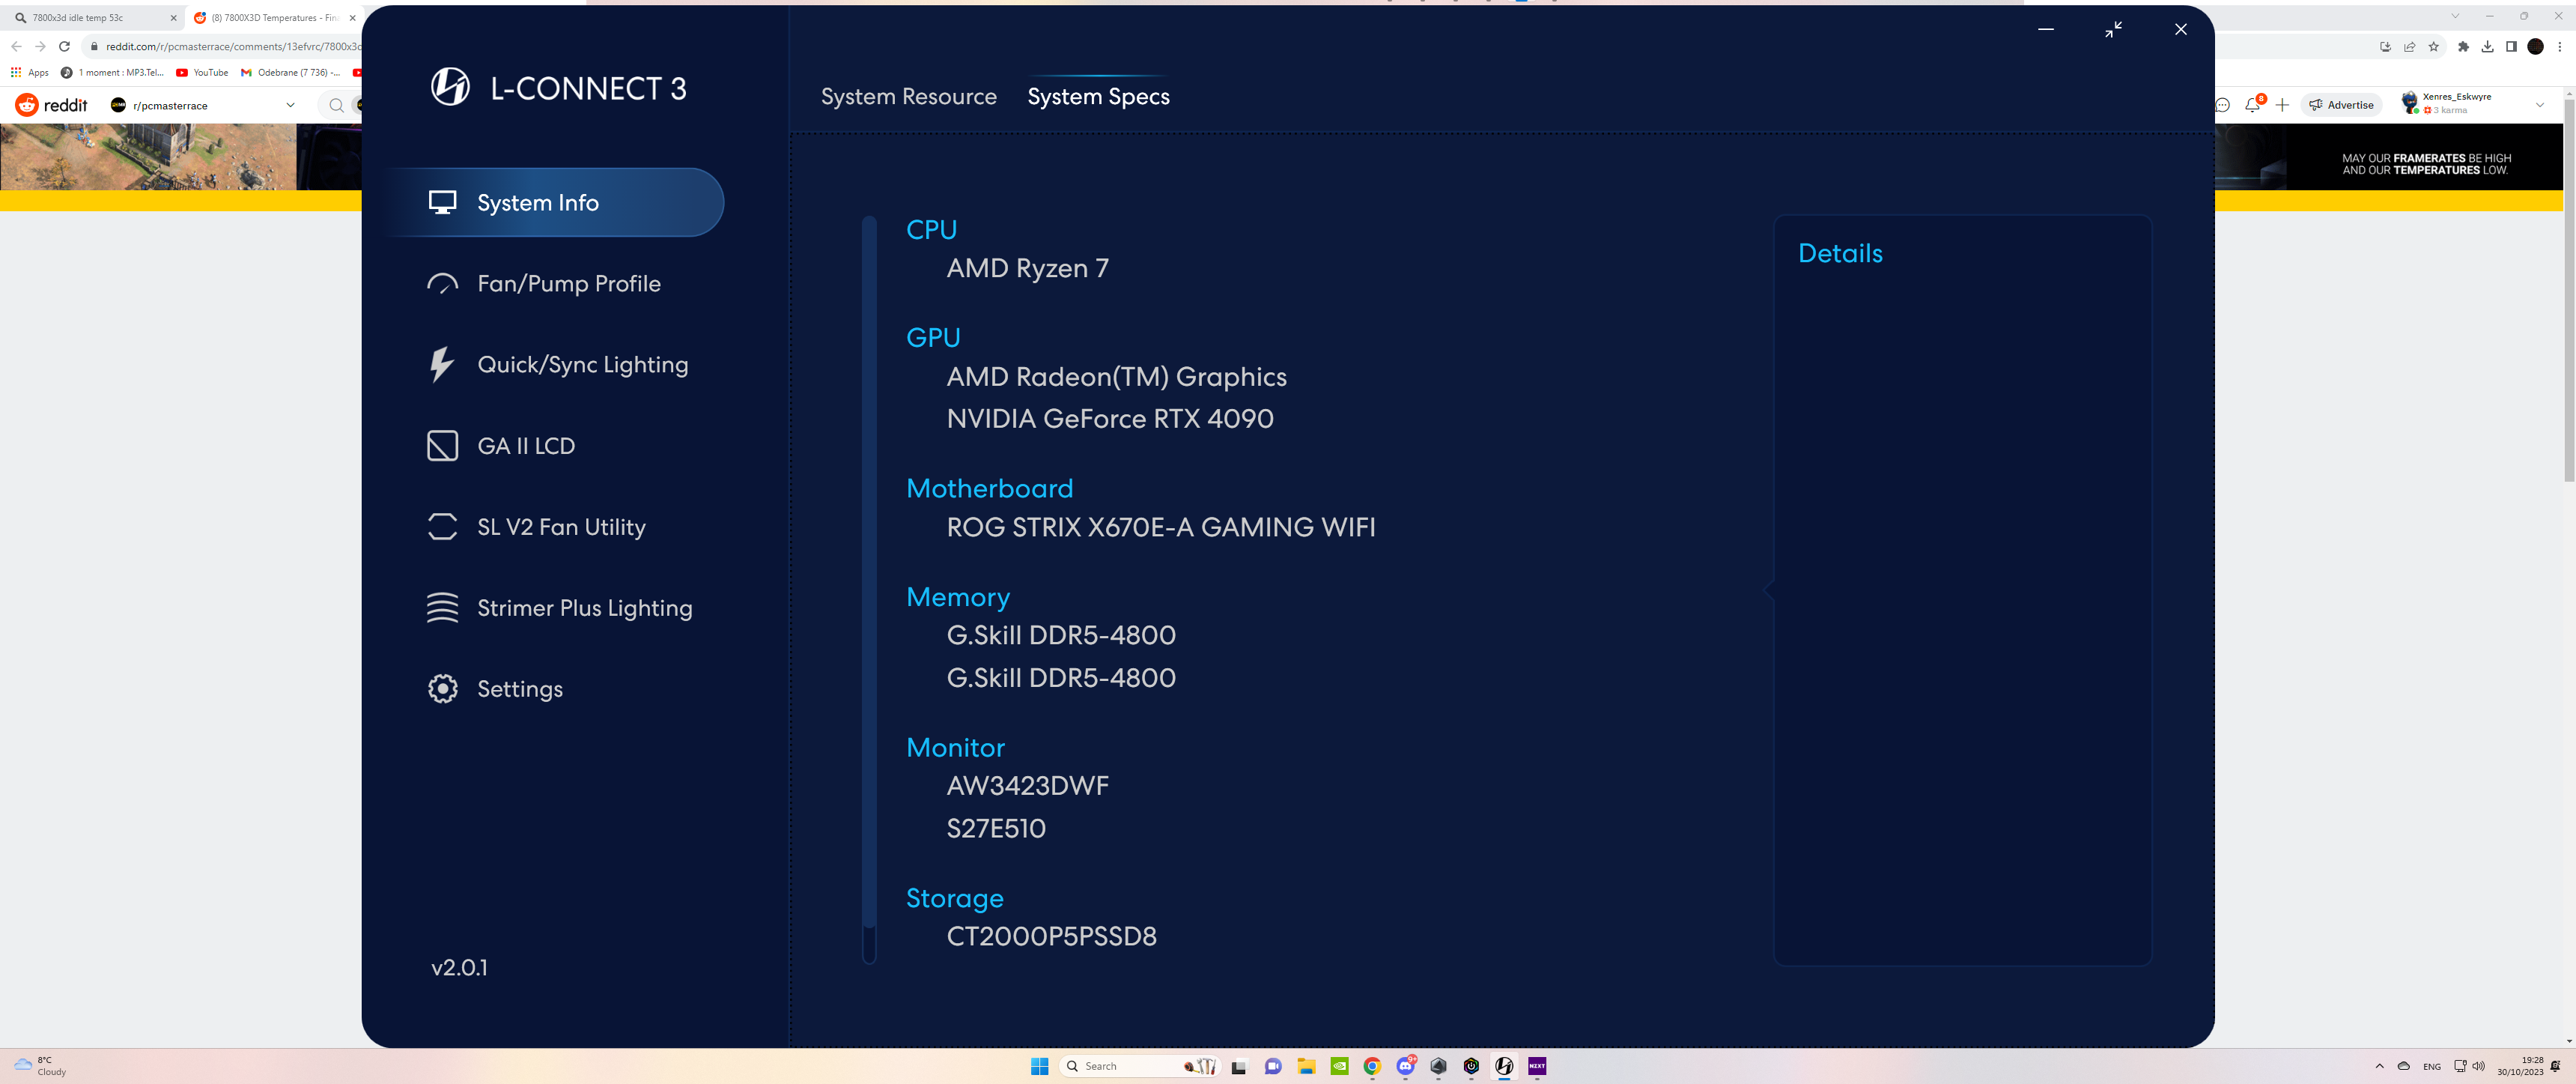
Task: Select the AW3423DWF monitor entry
Action: point(1027,785)
